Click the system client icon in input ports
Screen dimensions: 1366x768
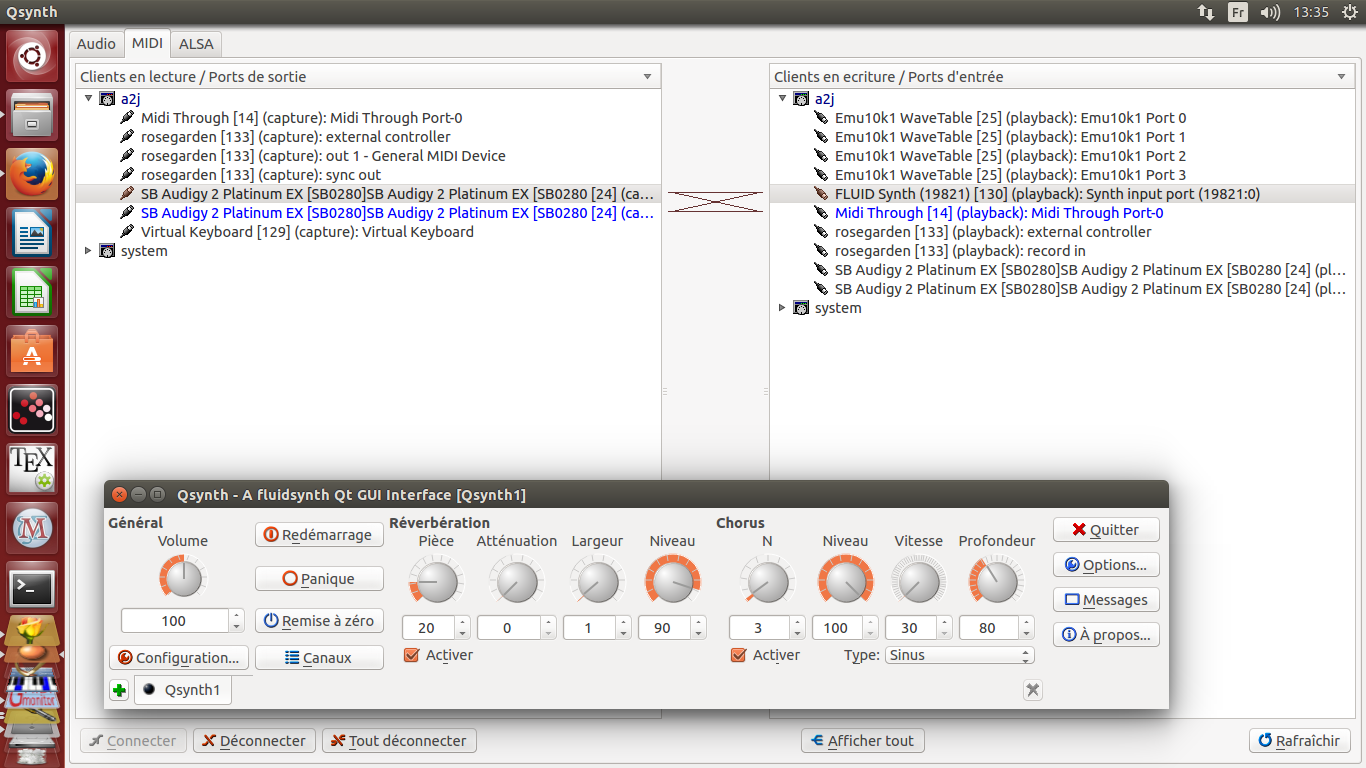(x=801, y=308)
